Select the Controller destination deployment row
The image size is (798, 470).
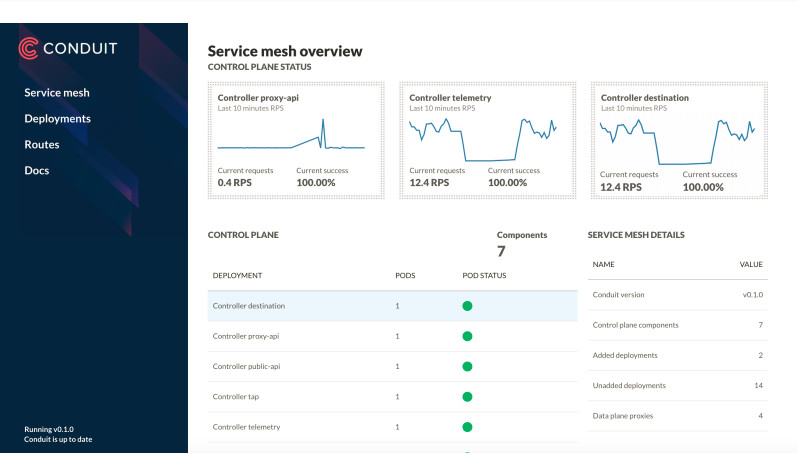[248, 306]
